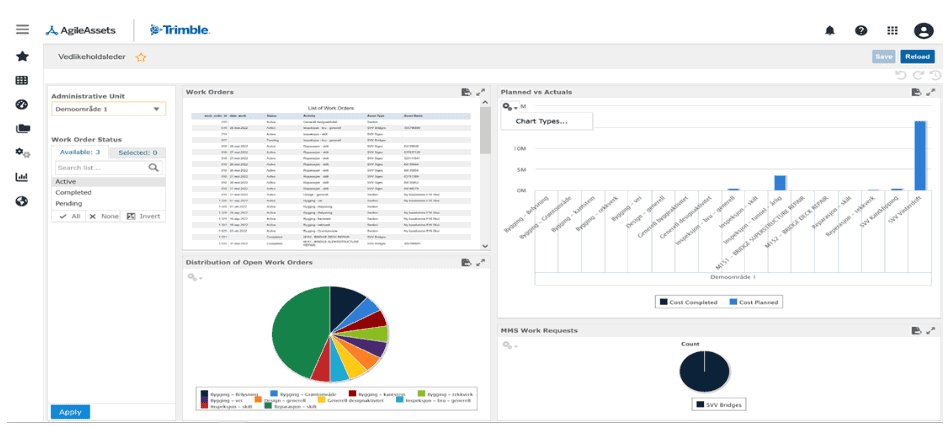
Task: Open the apps grid launcher menu
Action: pyautogui.click(x=892, y=31)
